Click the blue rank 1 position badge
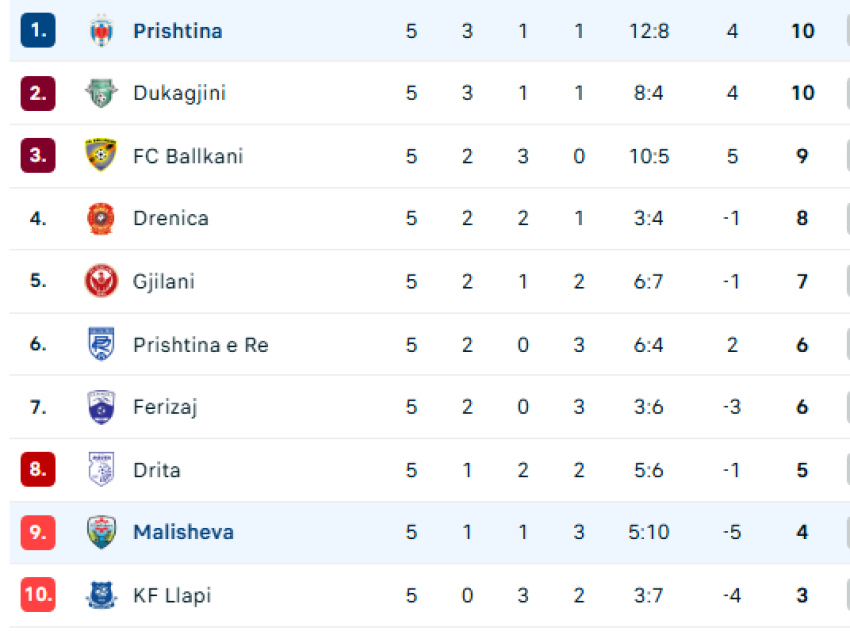 click(38, 30)
